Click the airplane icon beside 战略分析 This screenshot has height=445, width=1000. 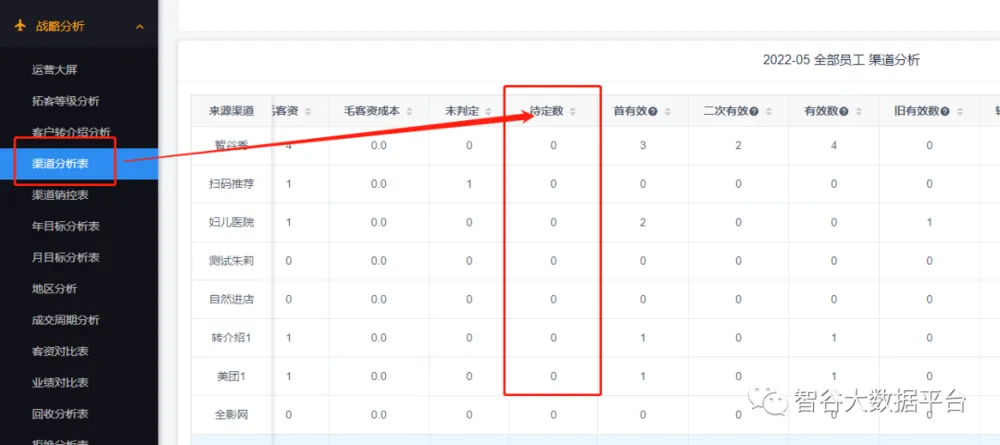[20, 27]
